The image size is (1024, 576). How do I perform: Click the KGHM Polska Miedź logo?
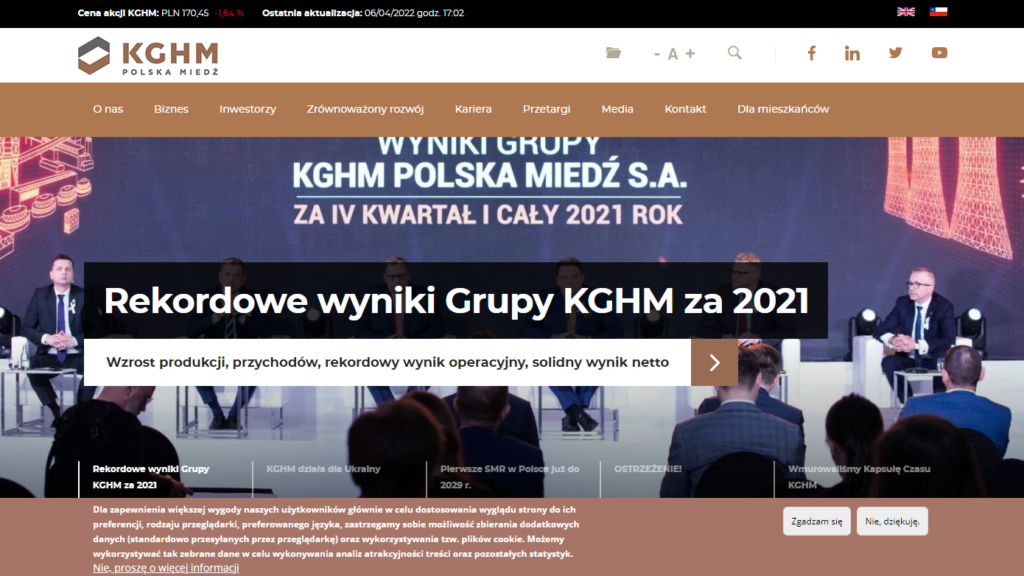[x=148, y=56]
